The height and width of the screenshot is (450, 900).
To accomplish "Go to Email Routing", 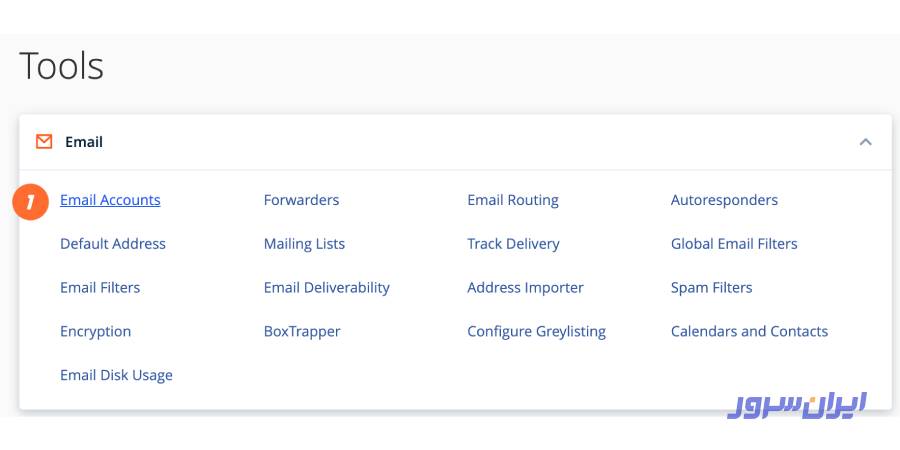I will coord(512,200).
